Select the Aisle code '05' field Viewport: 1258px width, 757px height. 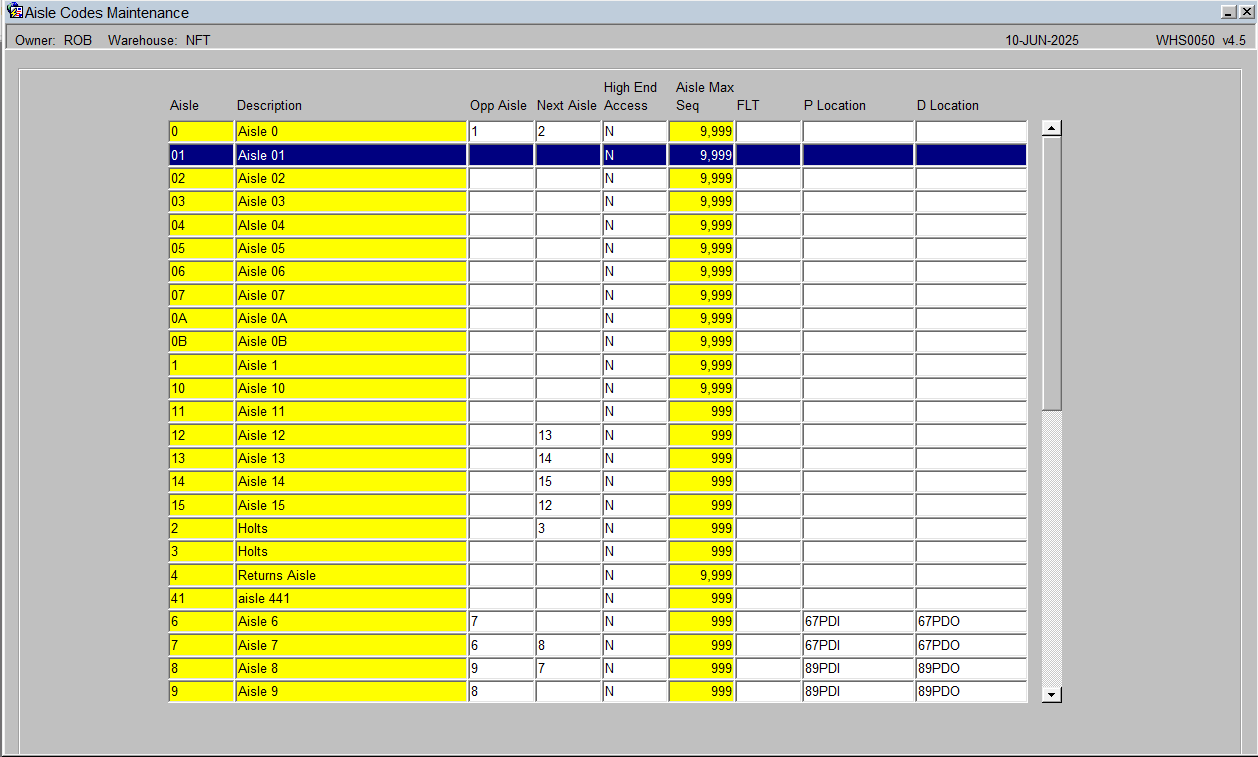[201, 248]
